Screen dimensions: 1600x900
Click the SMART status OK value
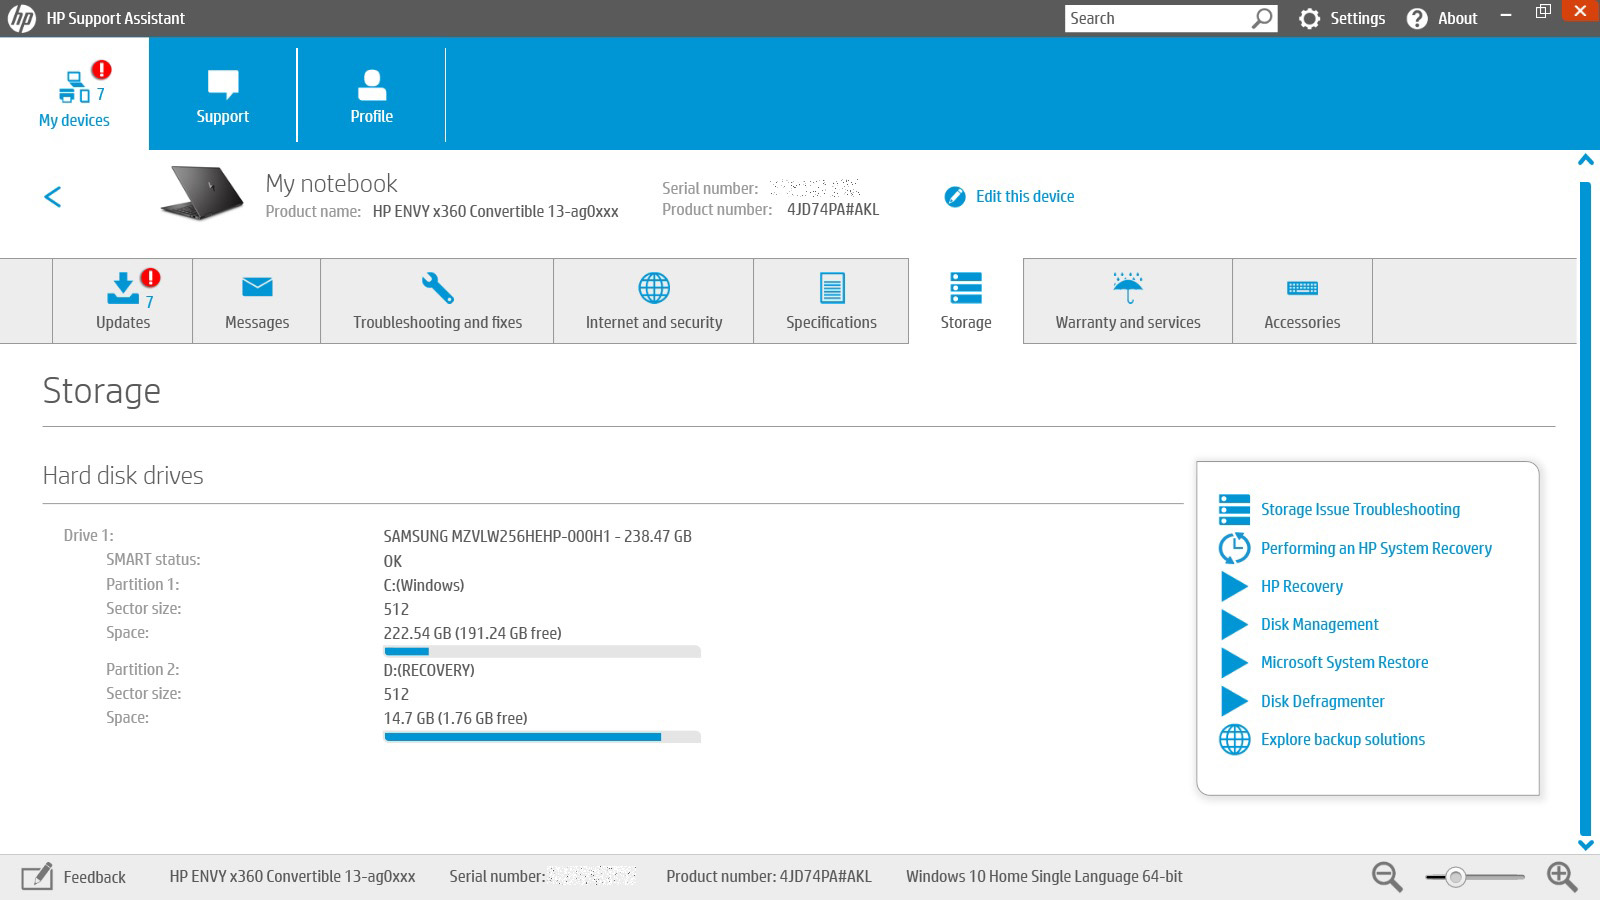click(393, 561)
